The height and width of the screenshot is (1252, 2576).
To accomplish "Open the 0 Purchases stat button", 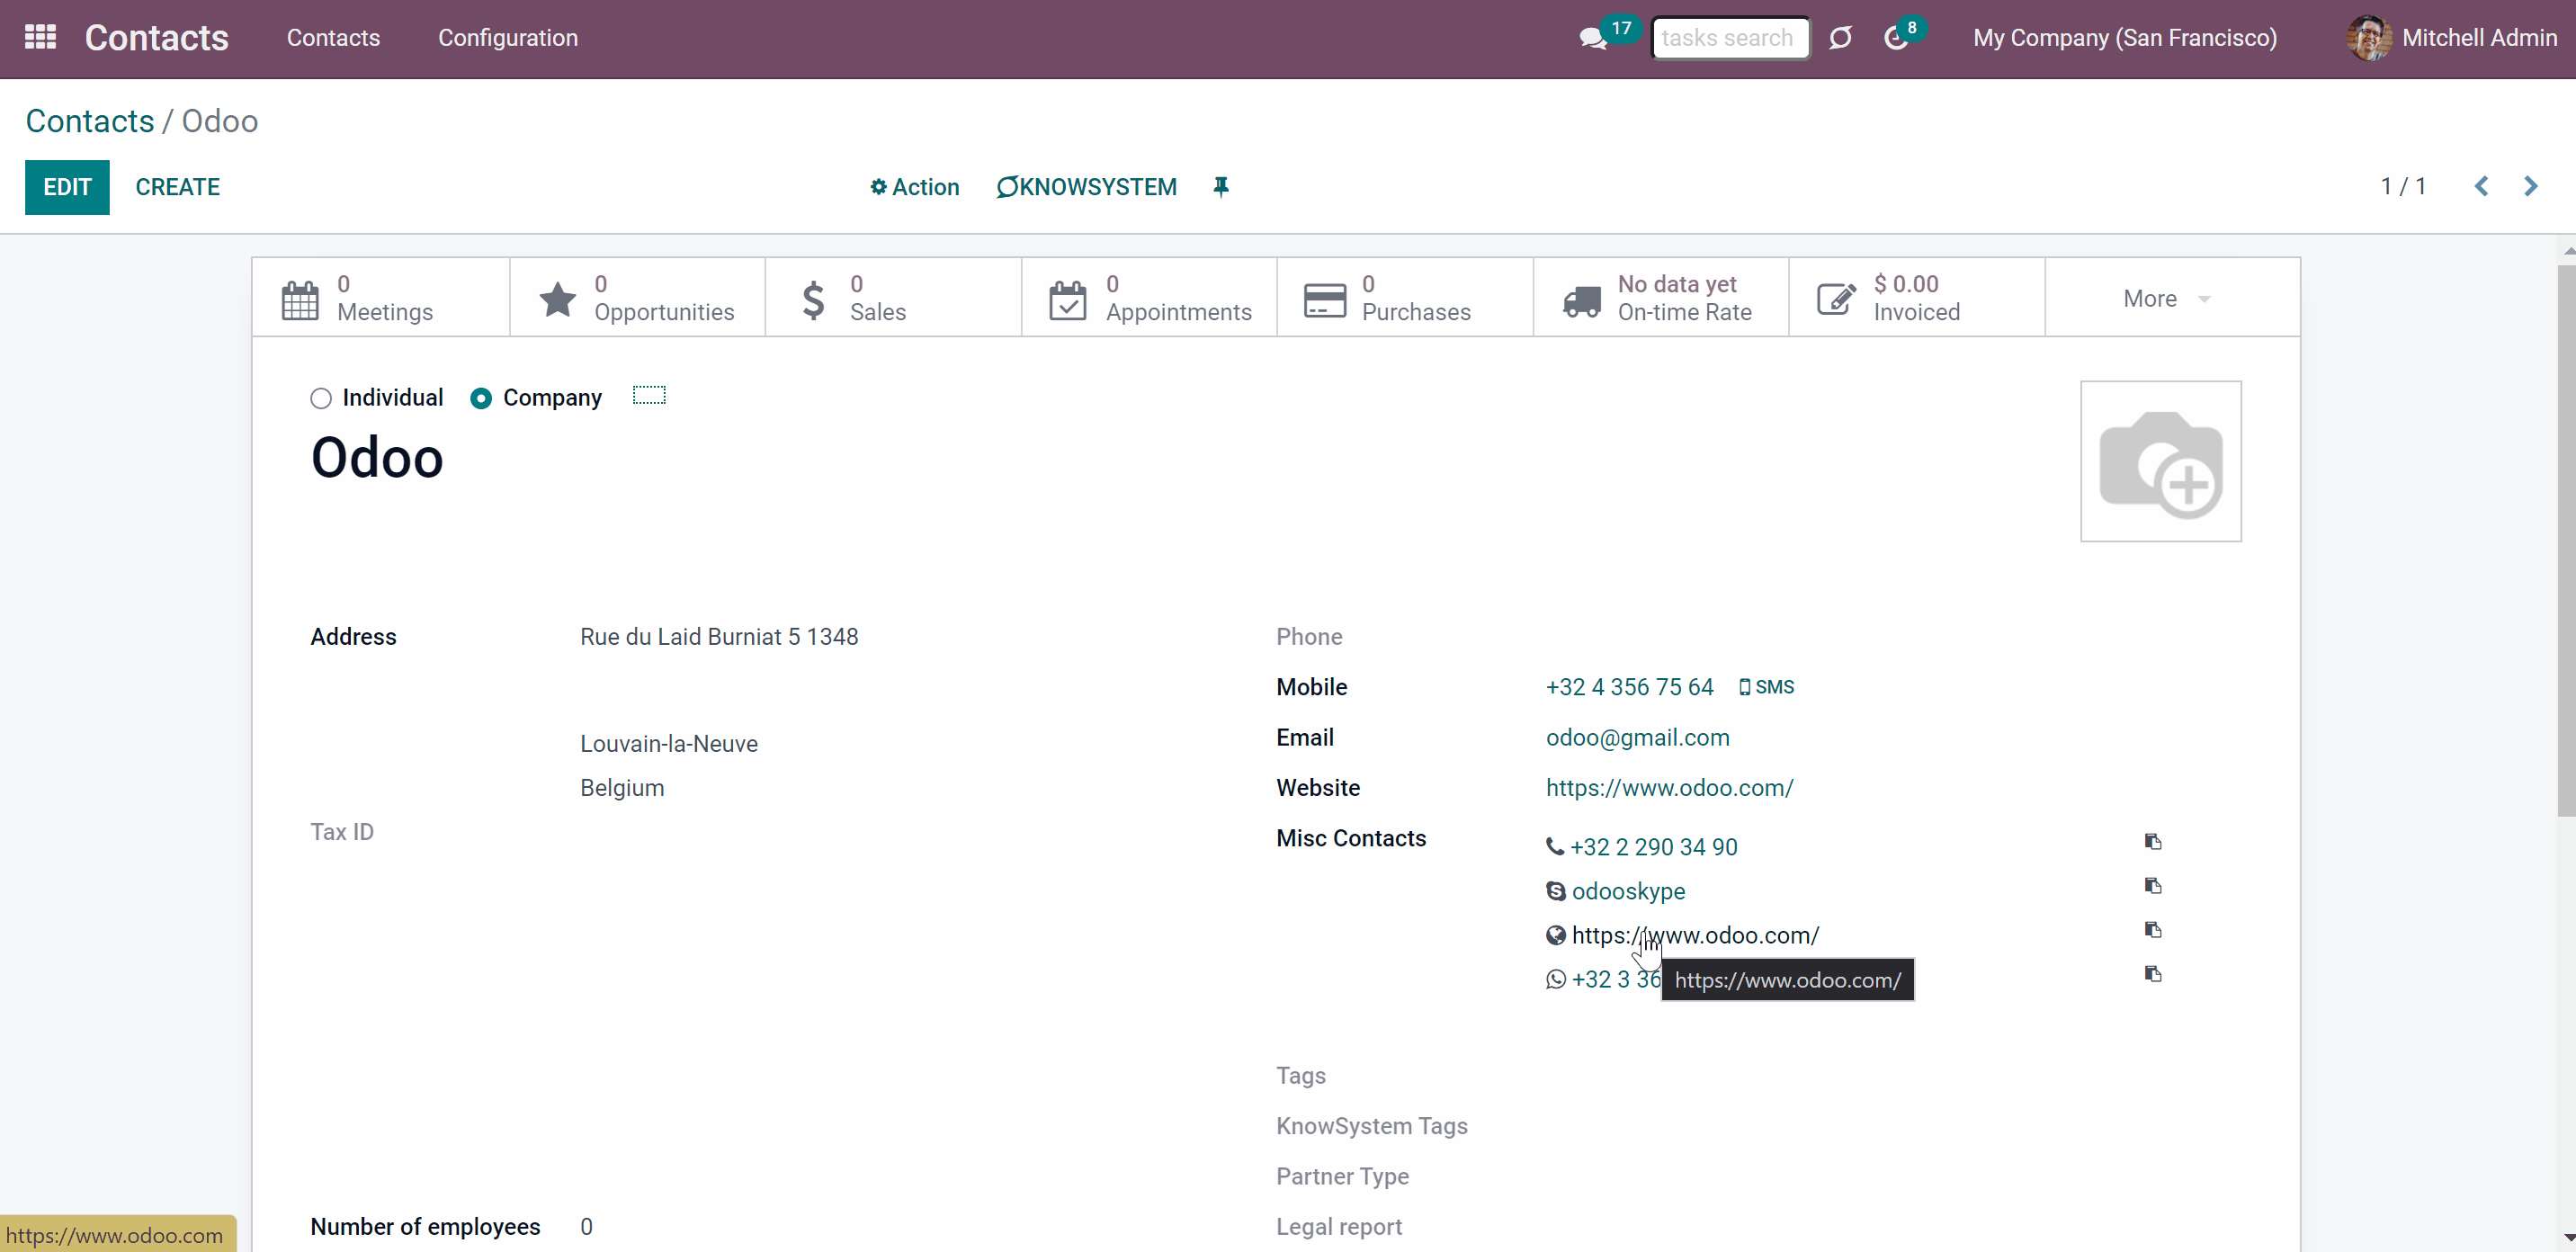I will coord(1406,298).
